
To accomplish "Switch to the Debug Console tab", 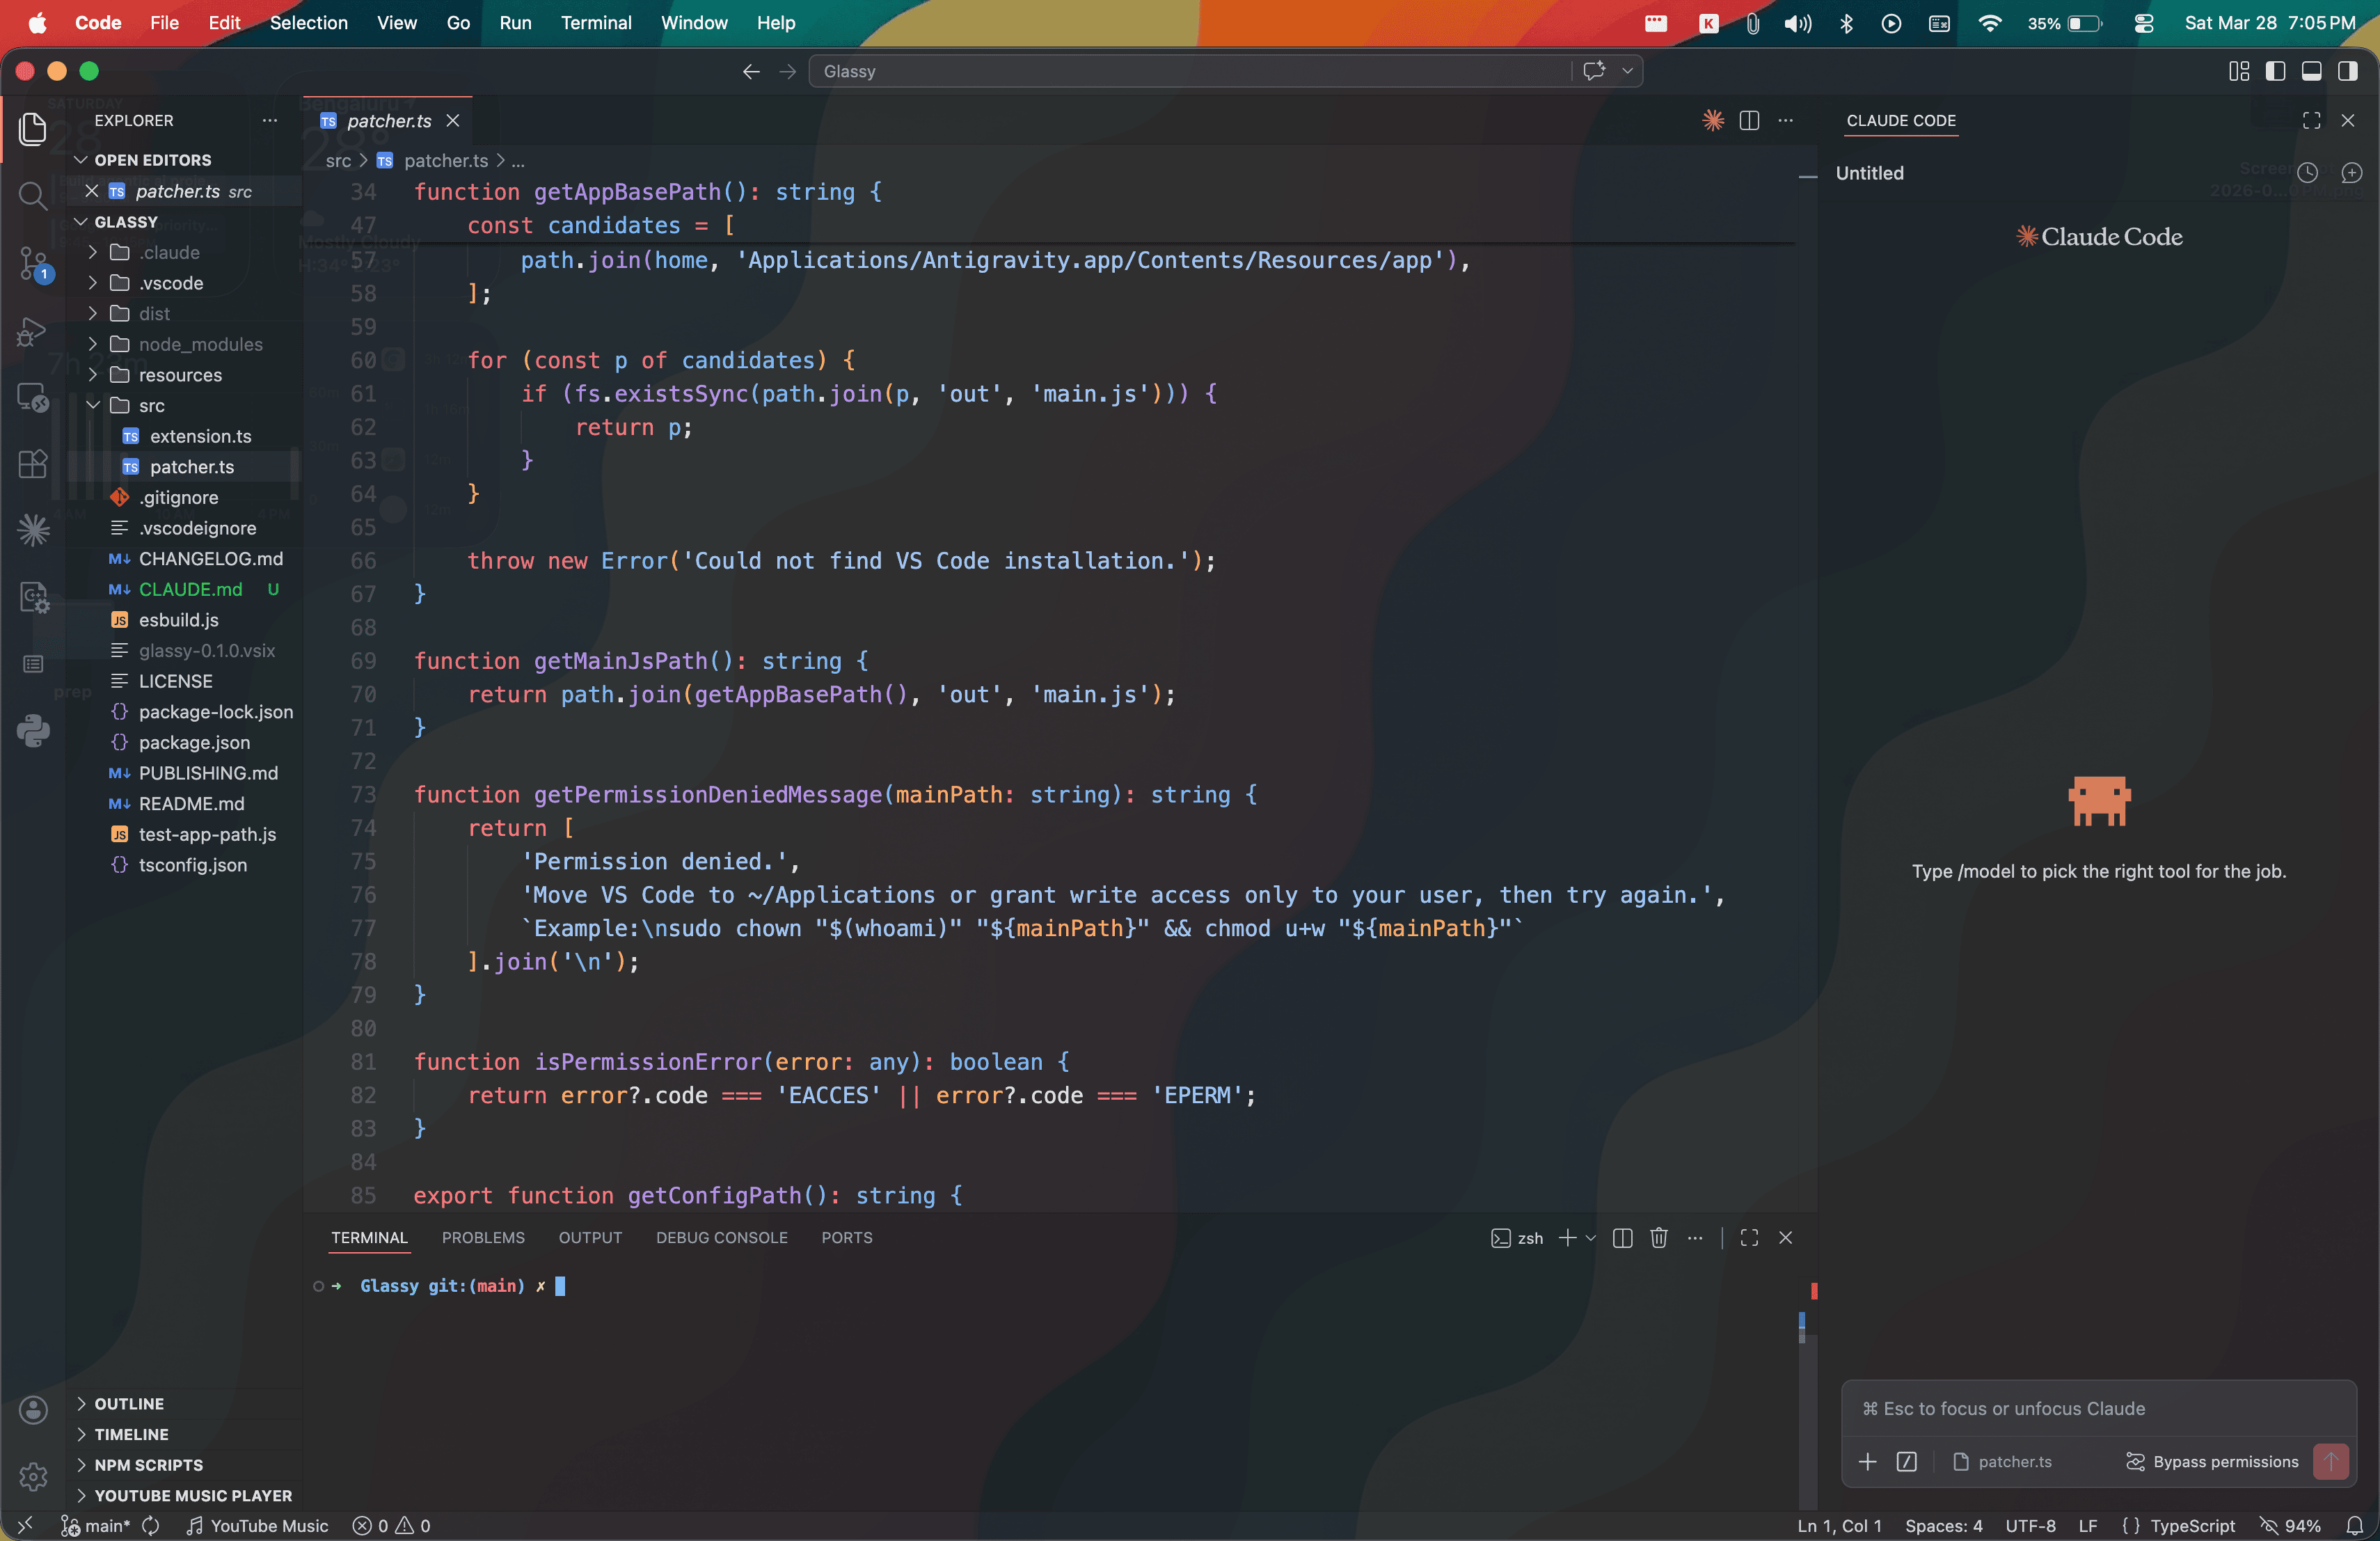I will coord(721,1238).
